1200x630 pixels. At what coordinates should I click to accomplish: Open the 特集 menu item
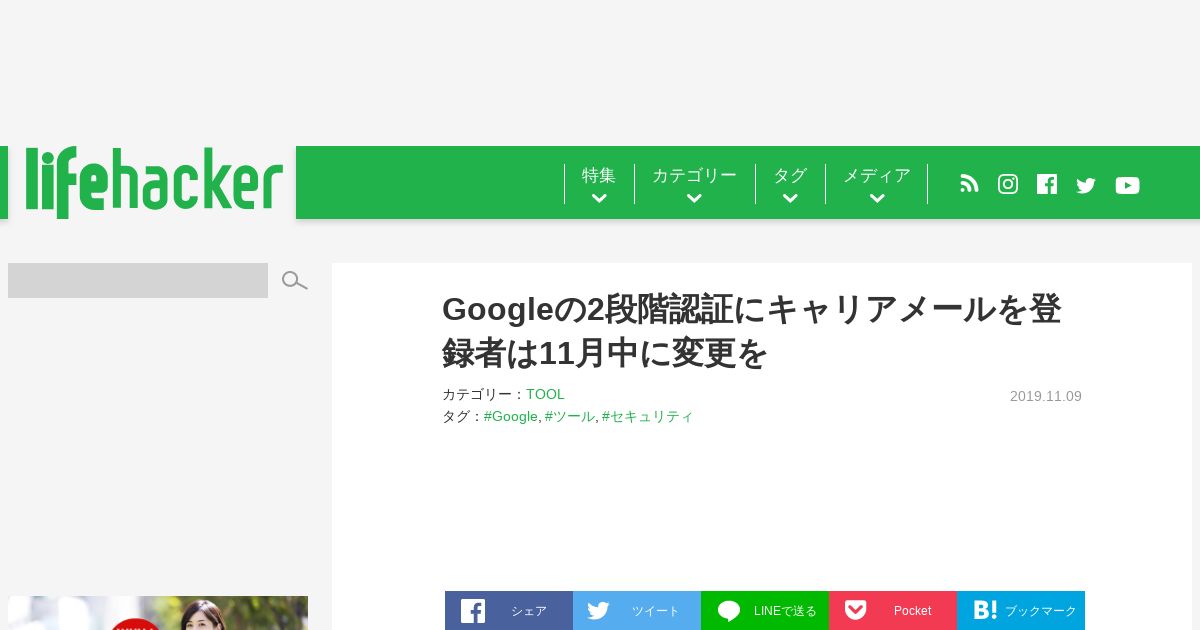(x=599, y=175)
